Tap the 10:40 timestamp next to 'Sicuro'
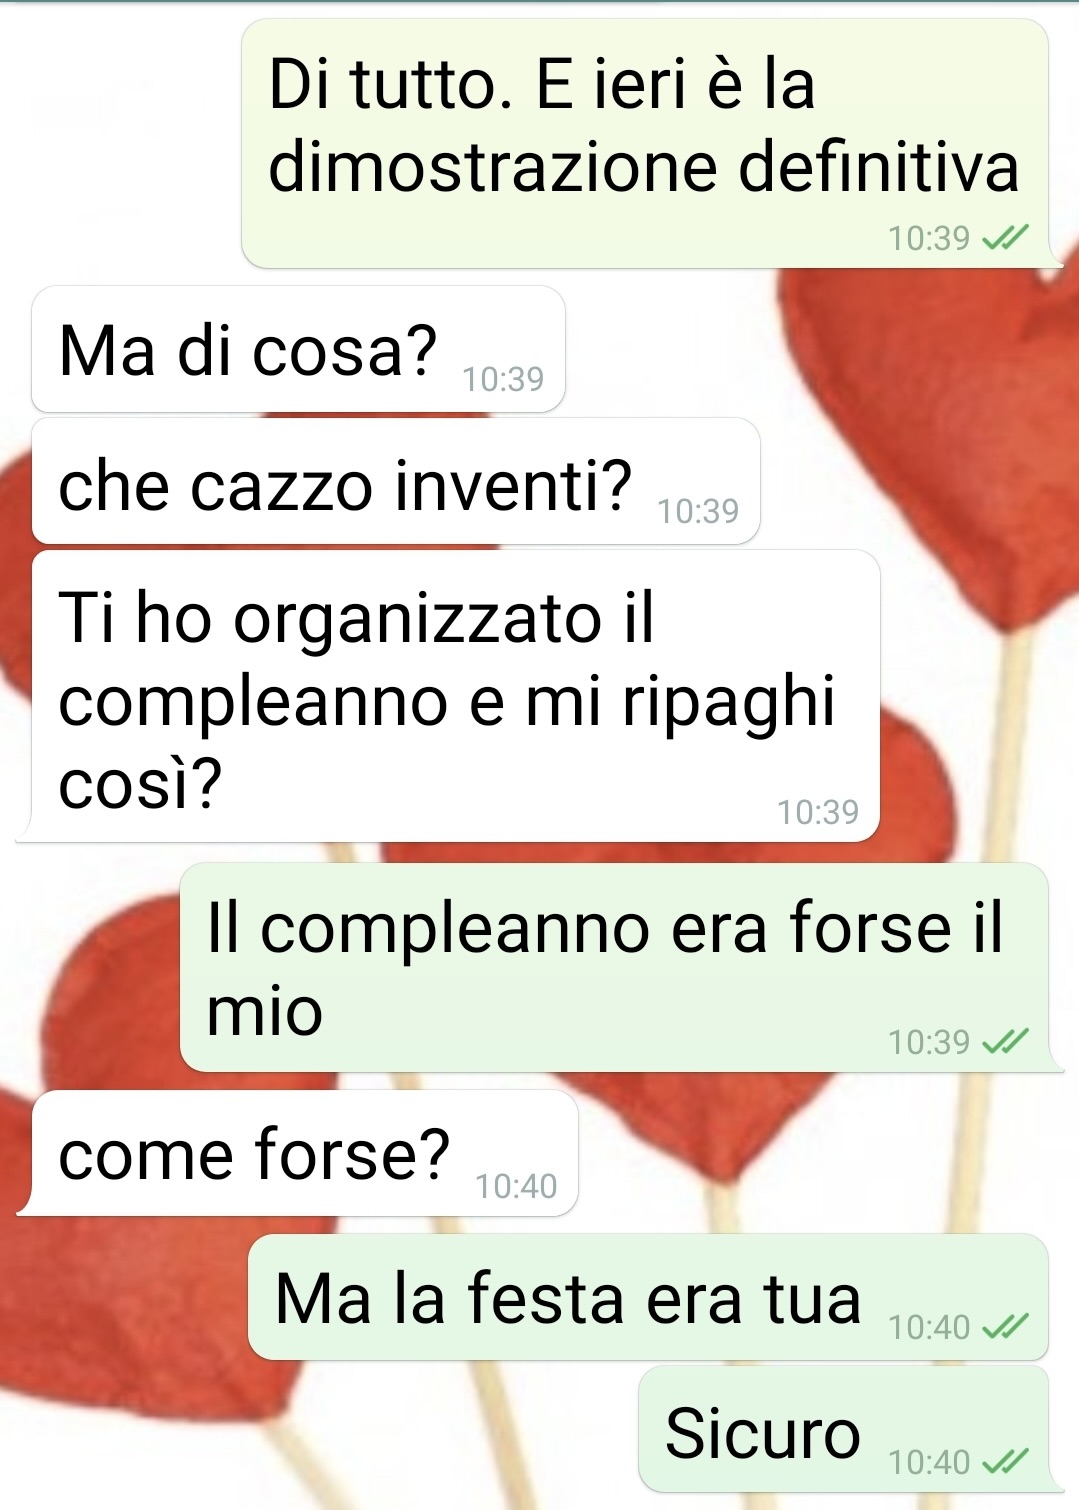 929,1462
